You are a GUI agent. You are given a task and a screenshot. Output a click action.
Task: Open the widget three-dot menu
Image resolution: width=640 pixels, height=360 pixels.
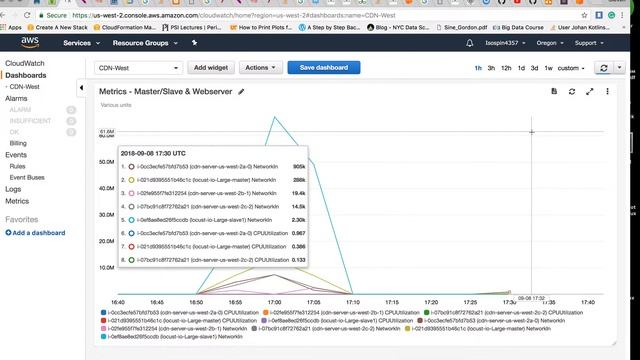click(x=607, y=91)
